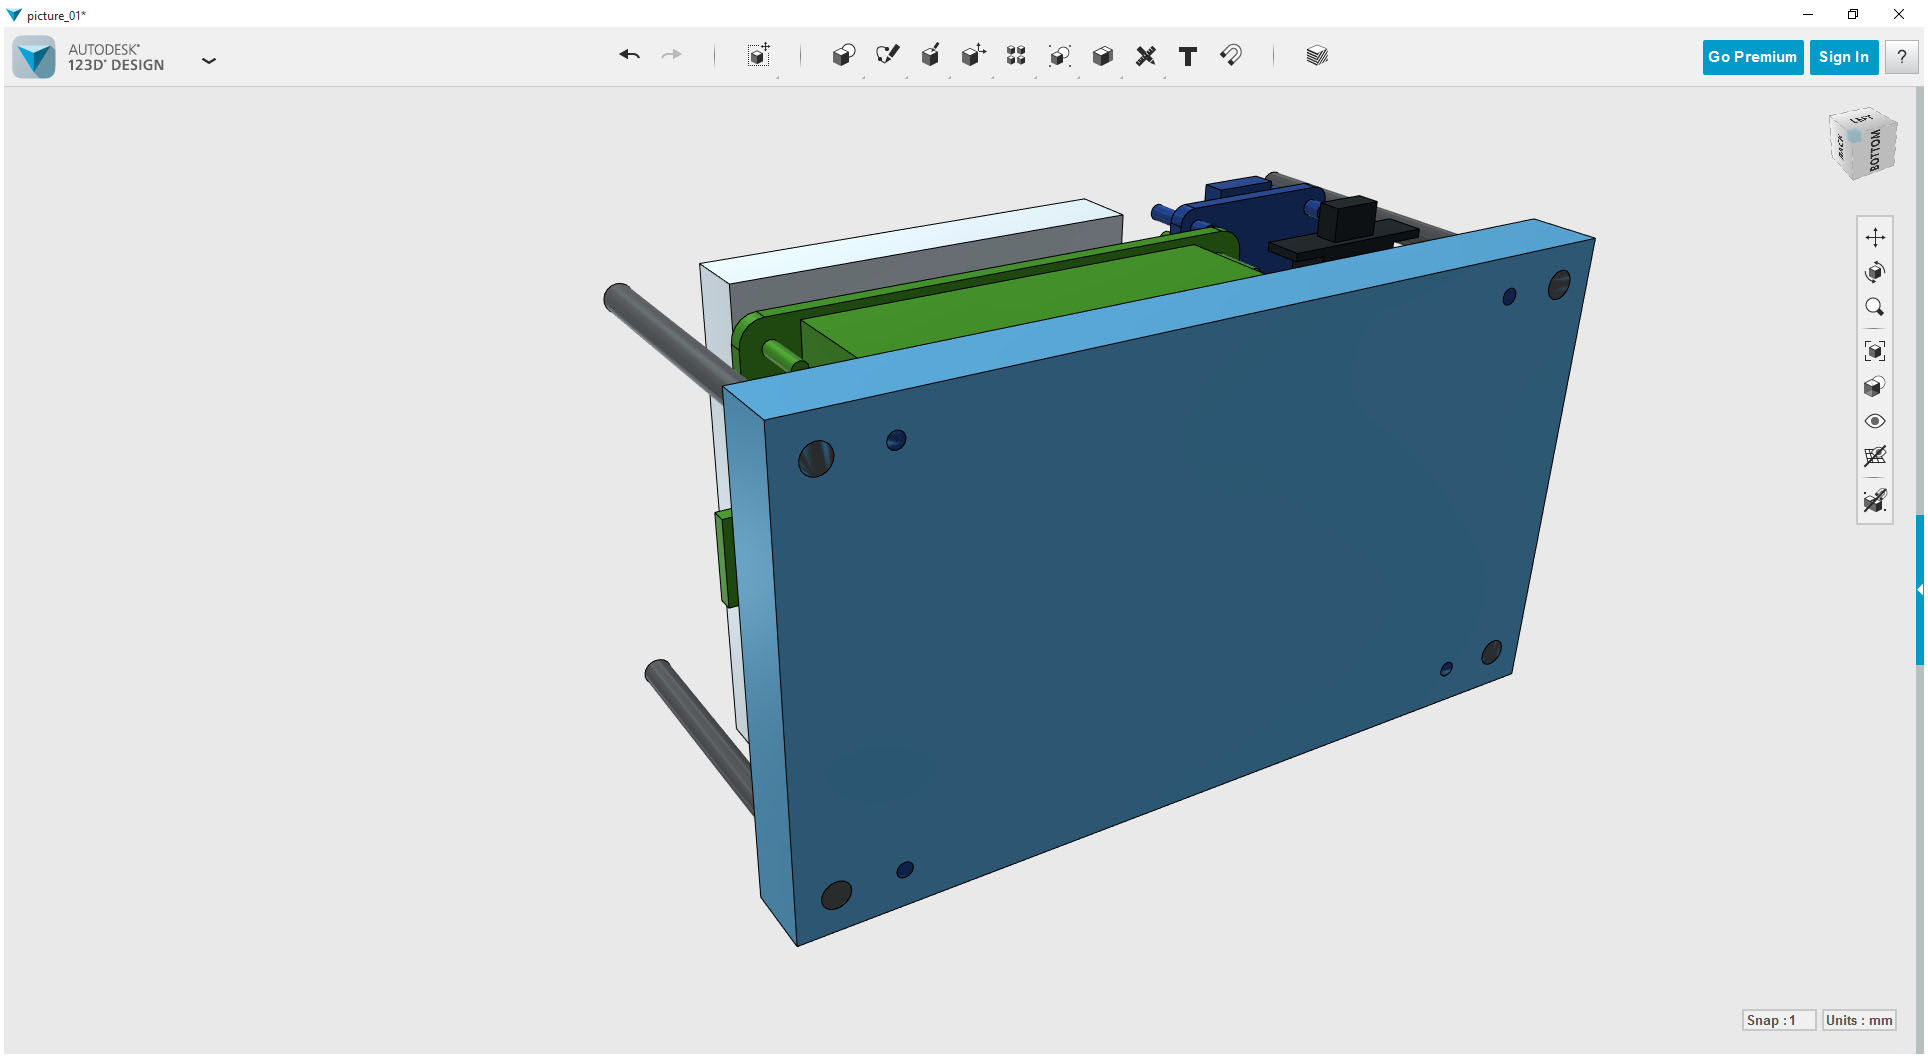Open the Construct tools

tap(930, 56)
